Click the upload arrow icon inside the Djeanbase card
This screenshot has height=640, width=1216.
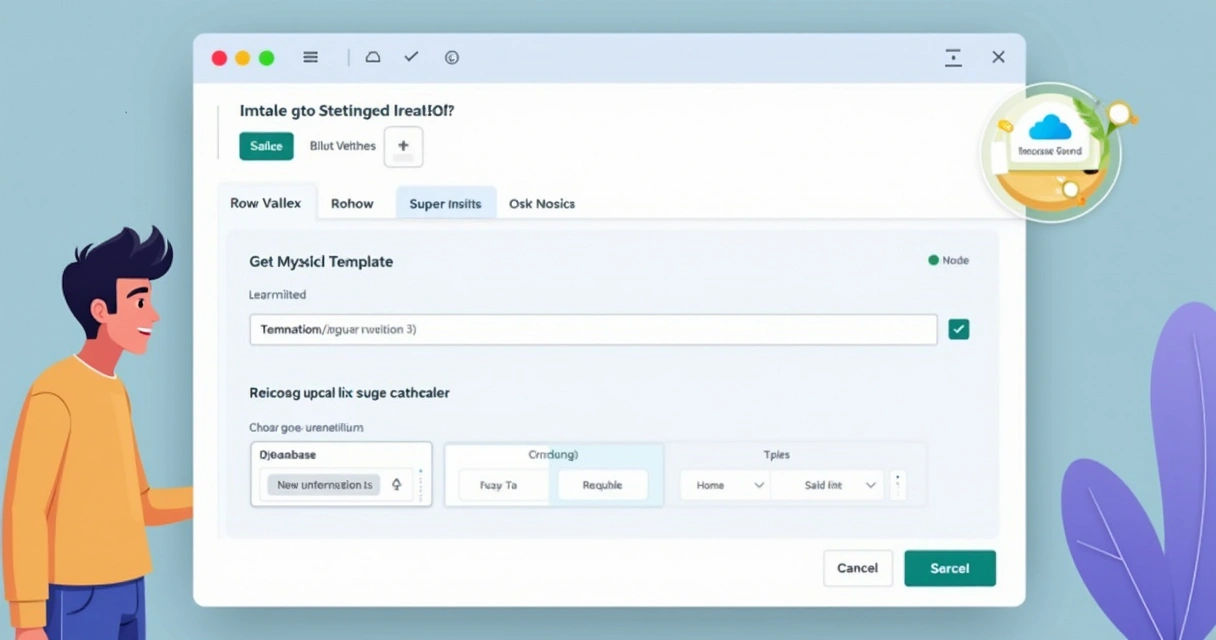(x=397, y=483)
